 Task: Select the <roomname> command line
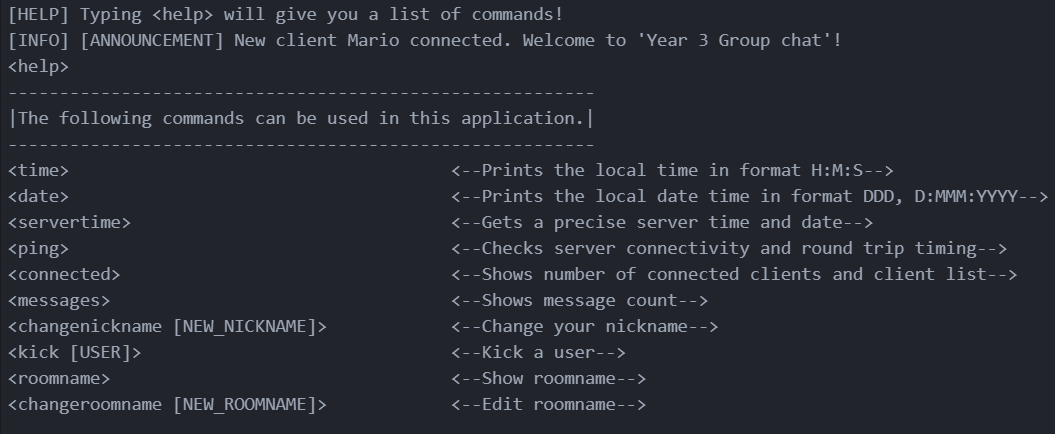[x=59, y=378]
